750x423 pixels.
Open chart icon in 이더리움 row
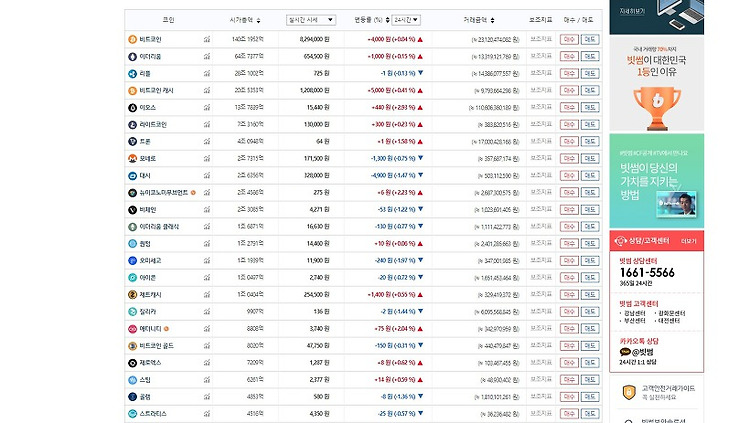tap(207, 56)
